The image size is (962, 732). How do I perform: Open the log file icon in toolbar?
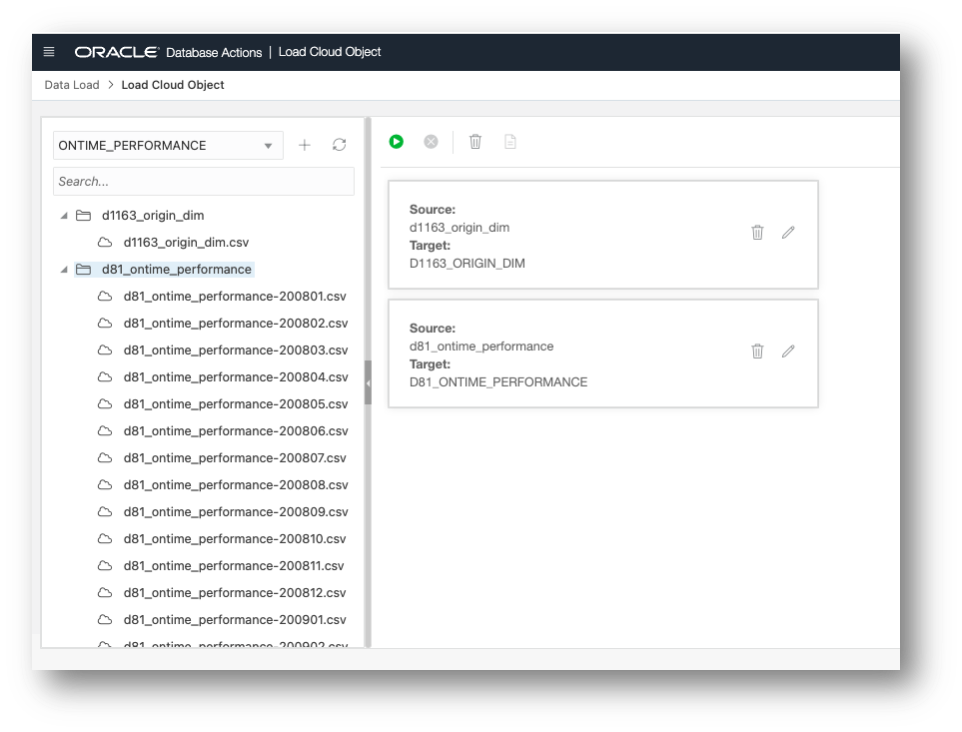pos(510,141)
